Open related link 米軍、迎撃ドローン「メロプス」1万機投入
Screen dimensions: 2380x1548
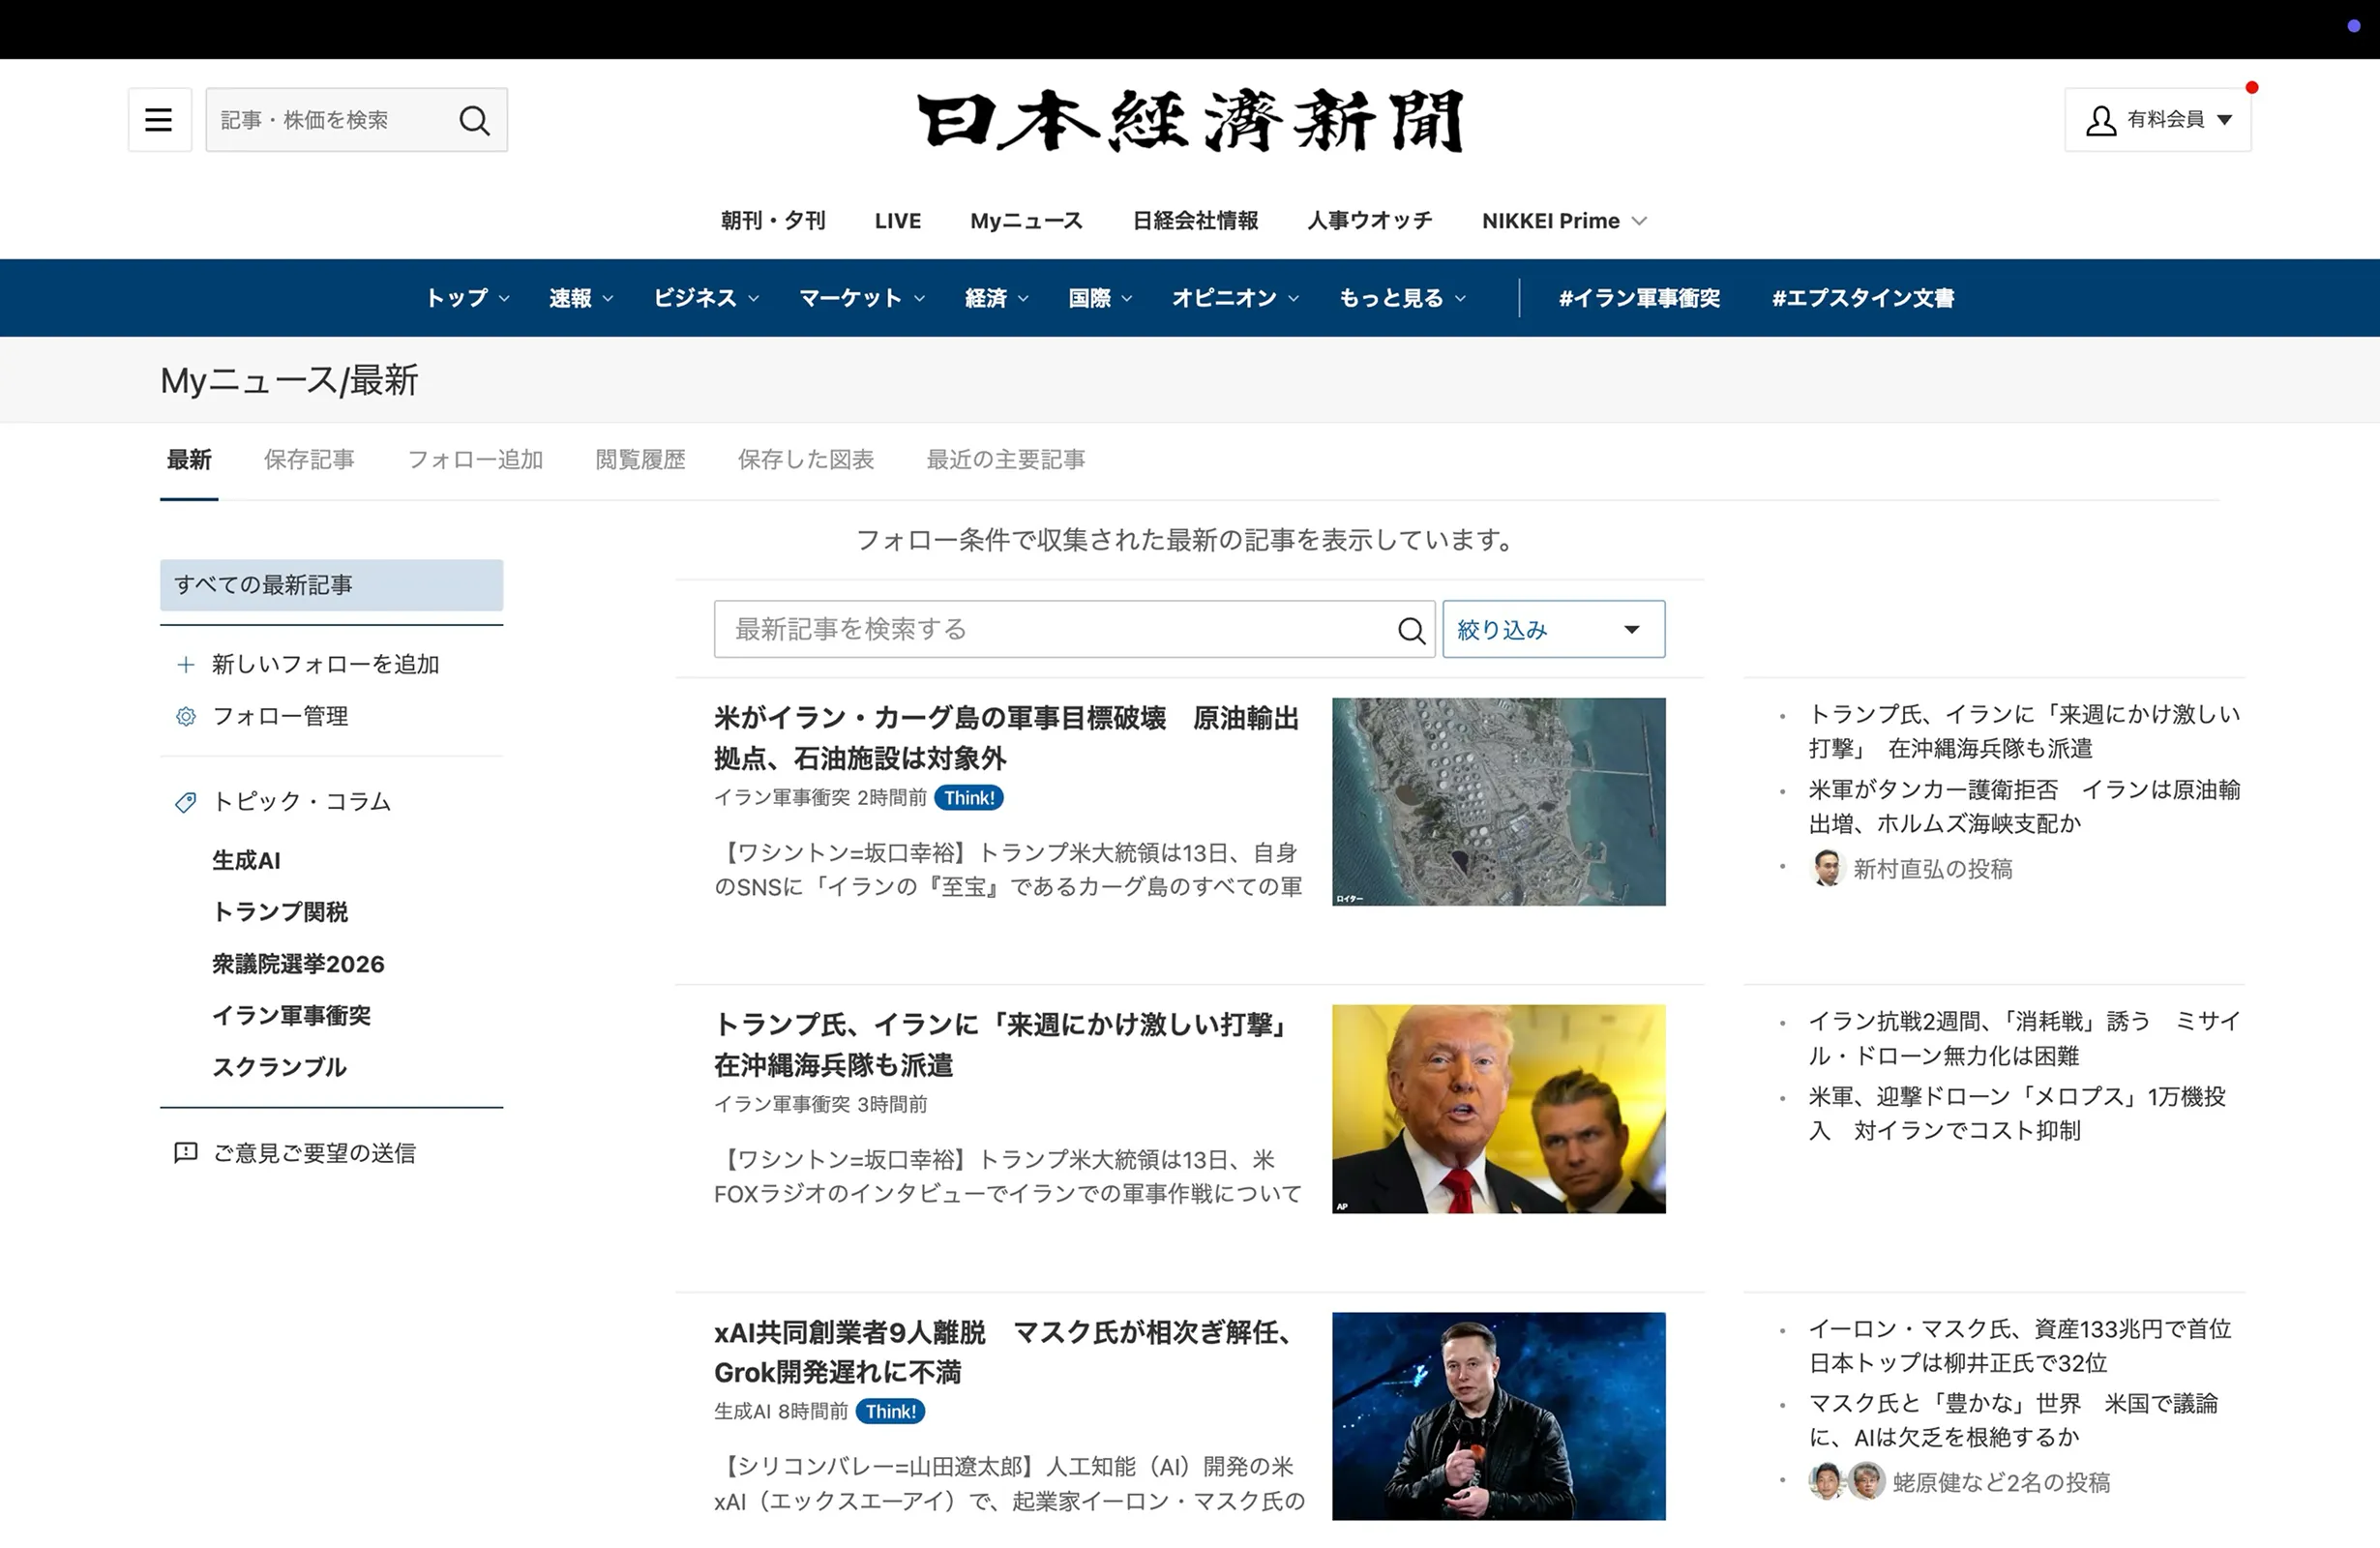click(x=2017, y=1113)
